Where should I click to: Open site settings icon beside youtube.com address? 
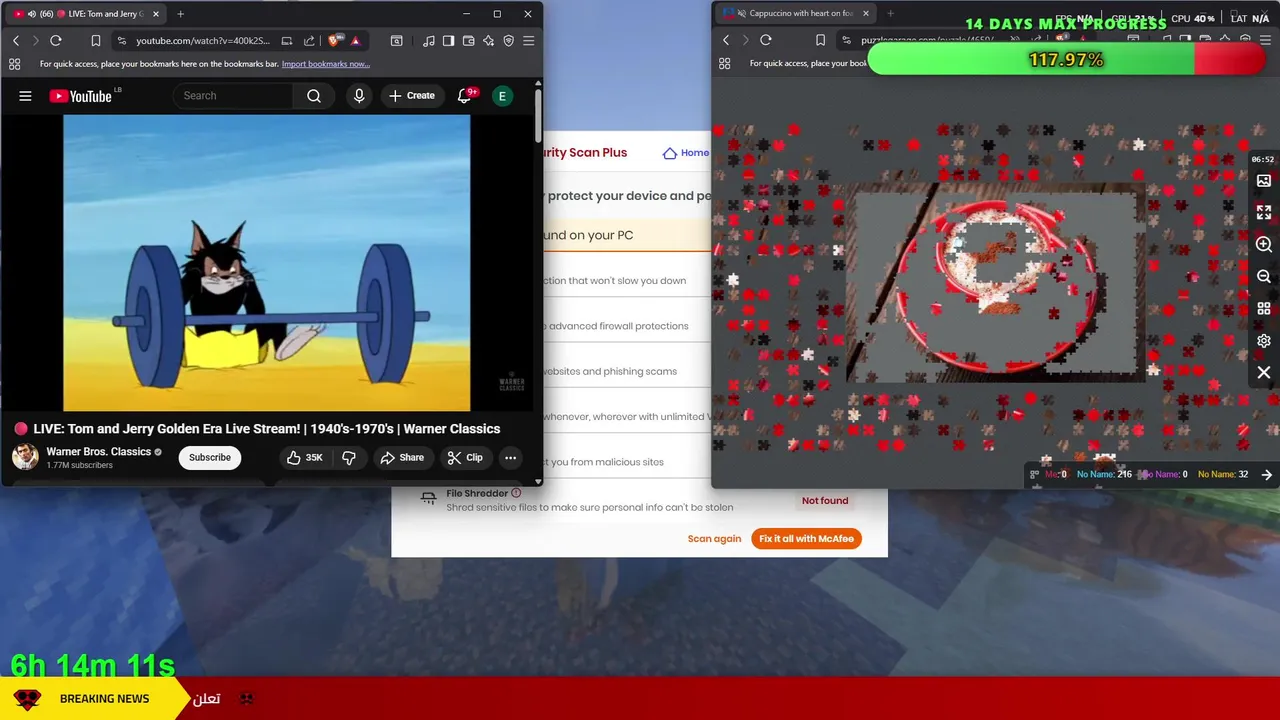coord(122,41)
